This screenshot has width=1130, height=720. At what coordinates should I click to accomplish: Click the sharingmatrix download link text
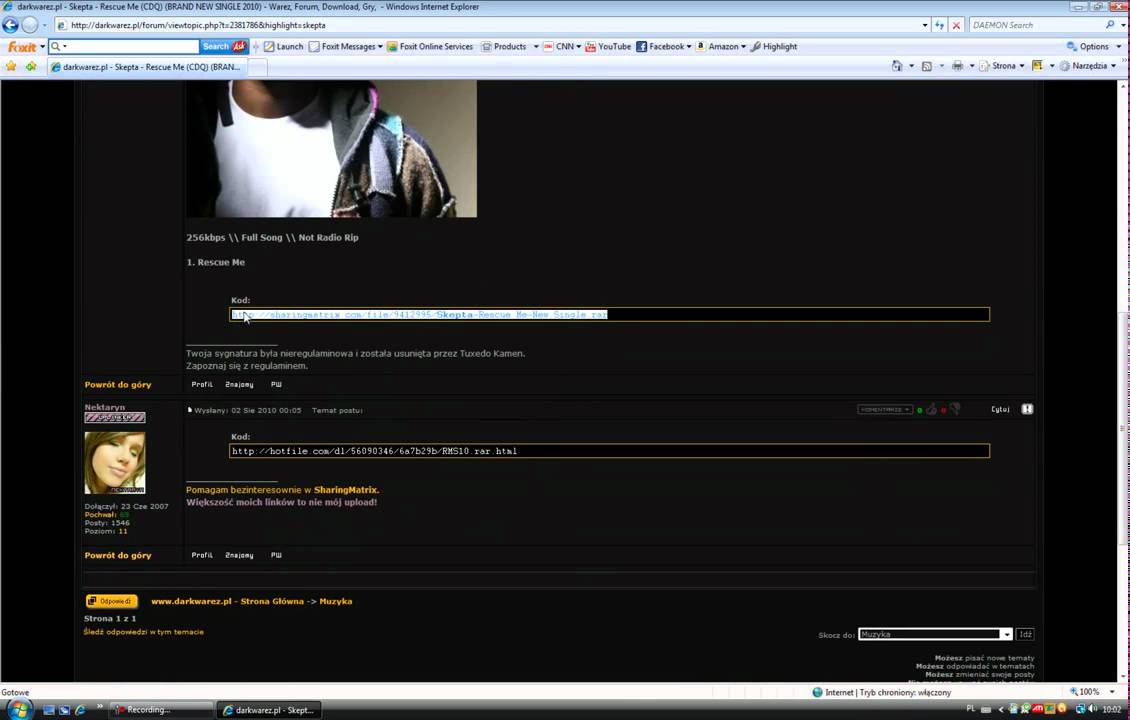[x=419, y=315]
